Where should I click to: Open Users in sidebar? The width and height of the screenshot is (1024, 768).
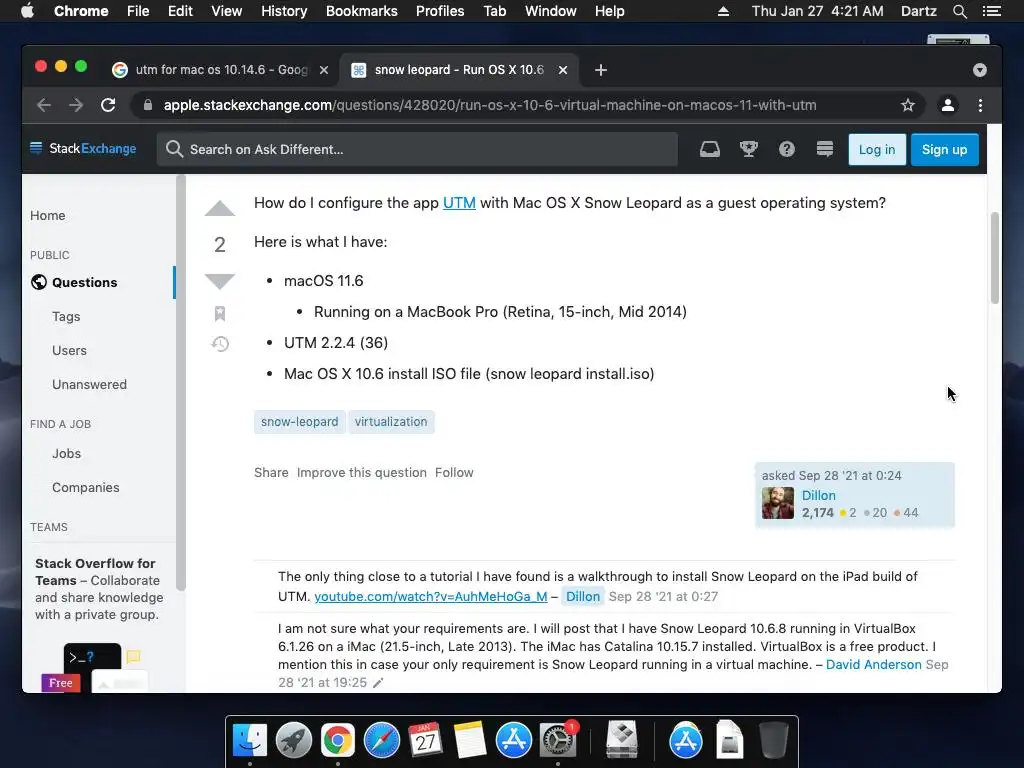pos(69,350)
